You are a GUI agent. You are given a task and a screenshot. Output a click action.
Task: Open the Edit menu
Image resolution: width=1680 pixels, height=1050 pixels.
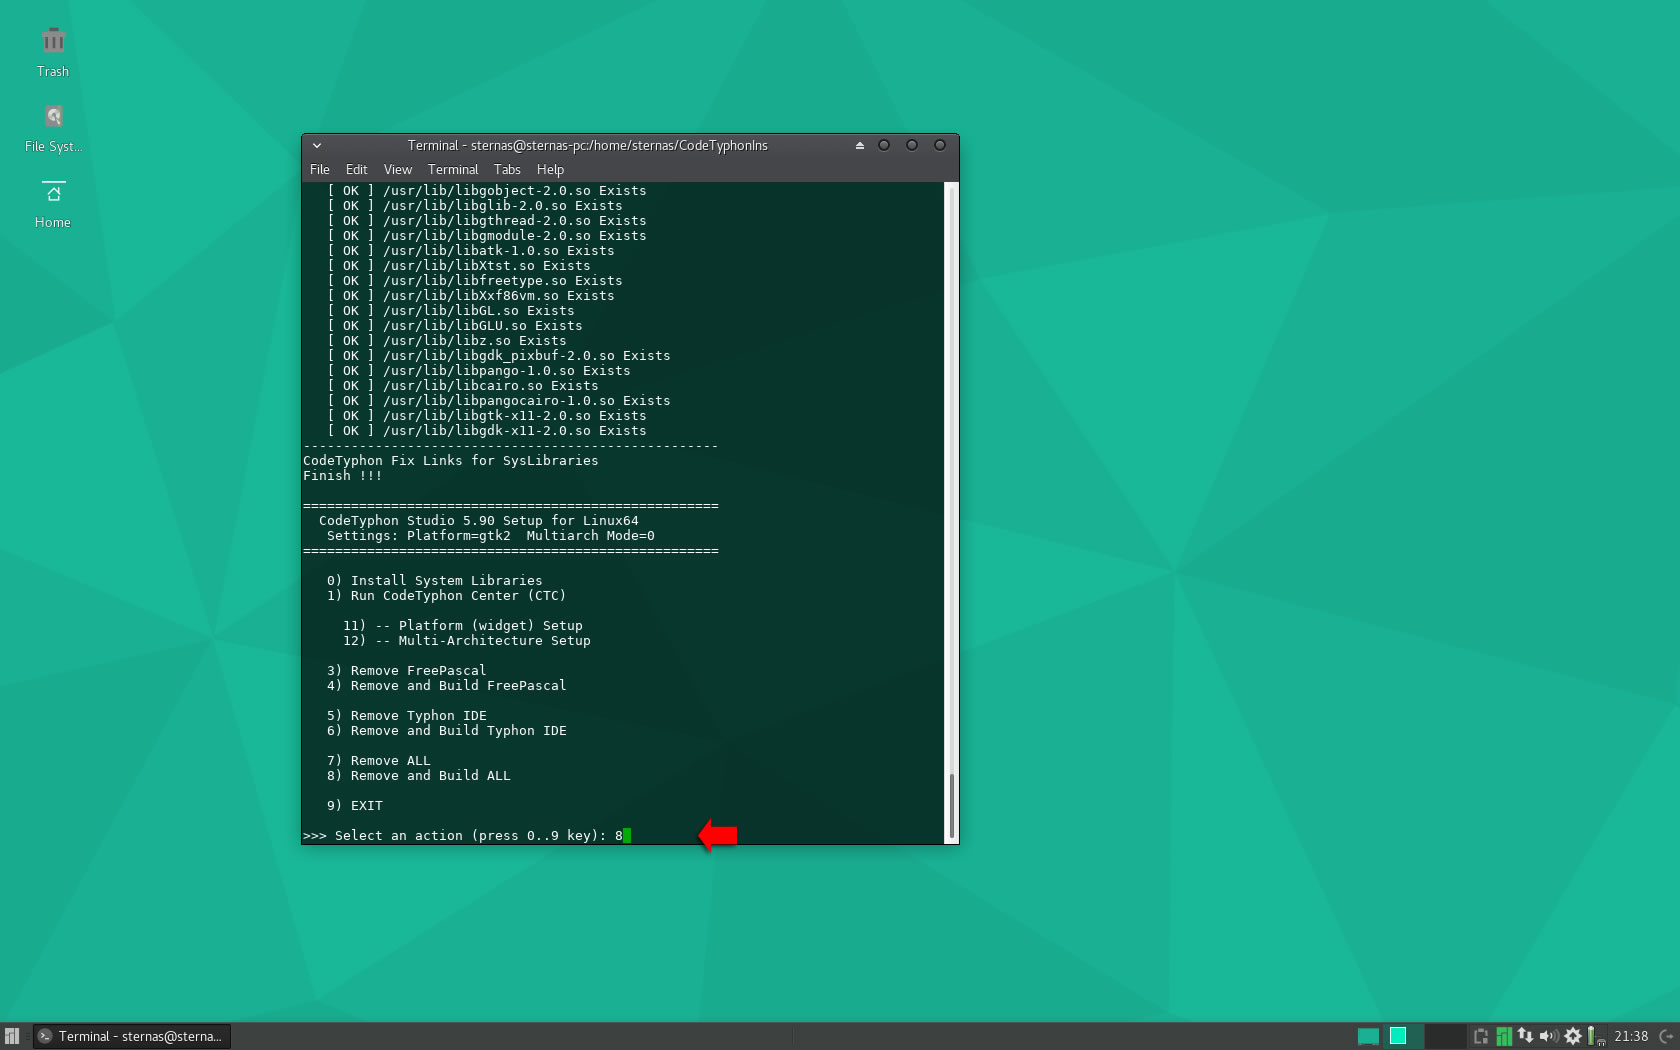(356, 170)
